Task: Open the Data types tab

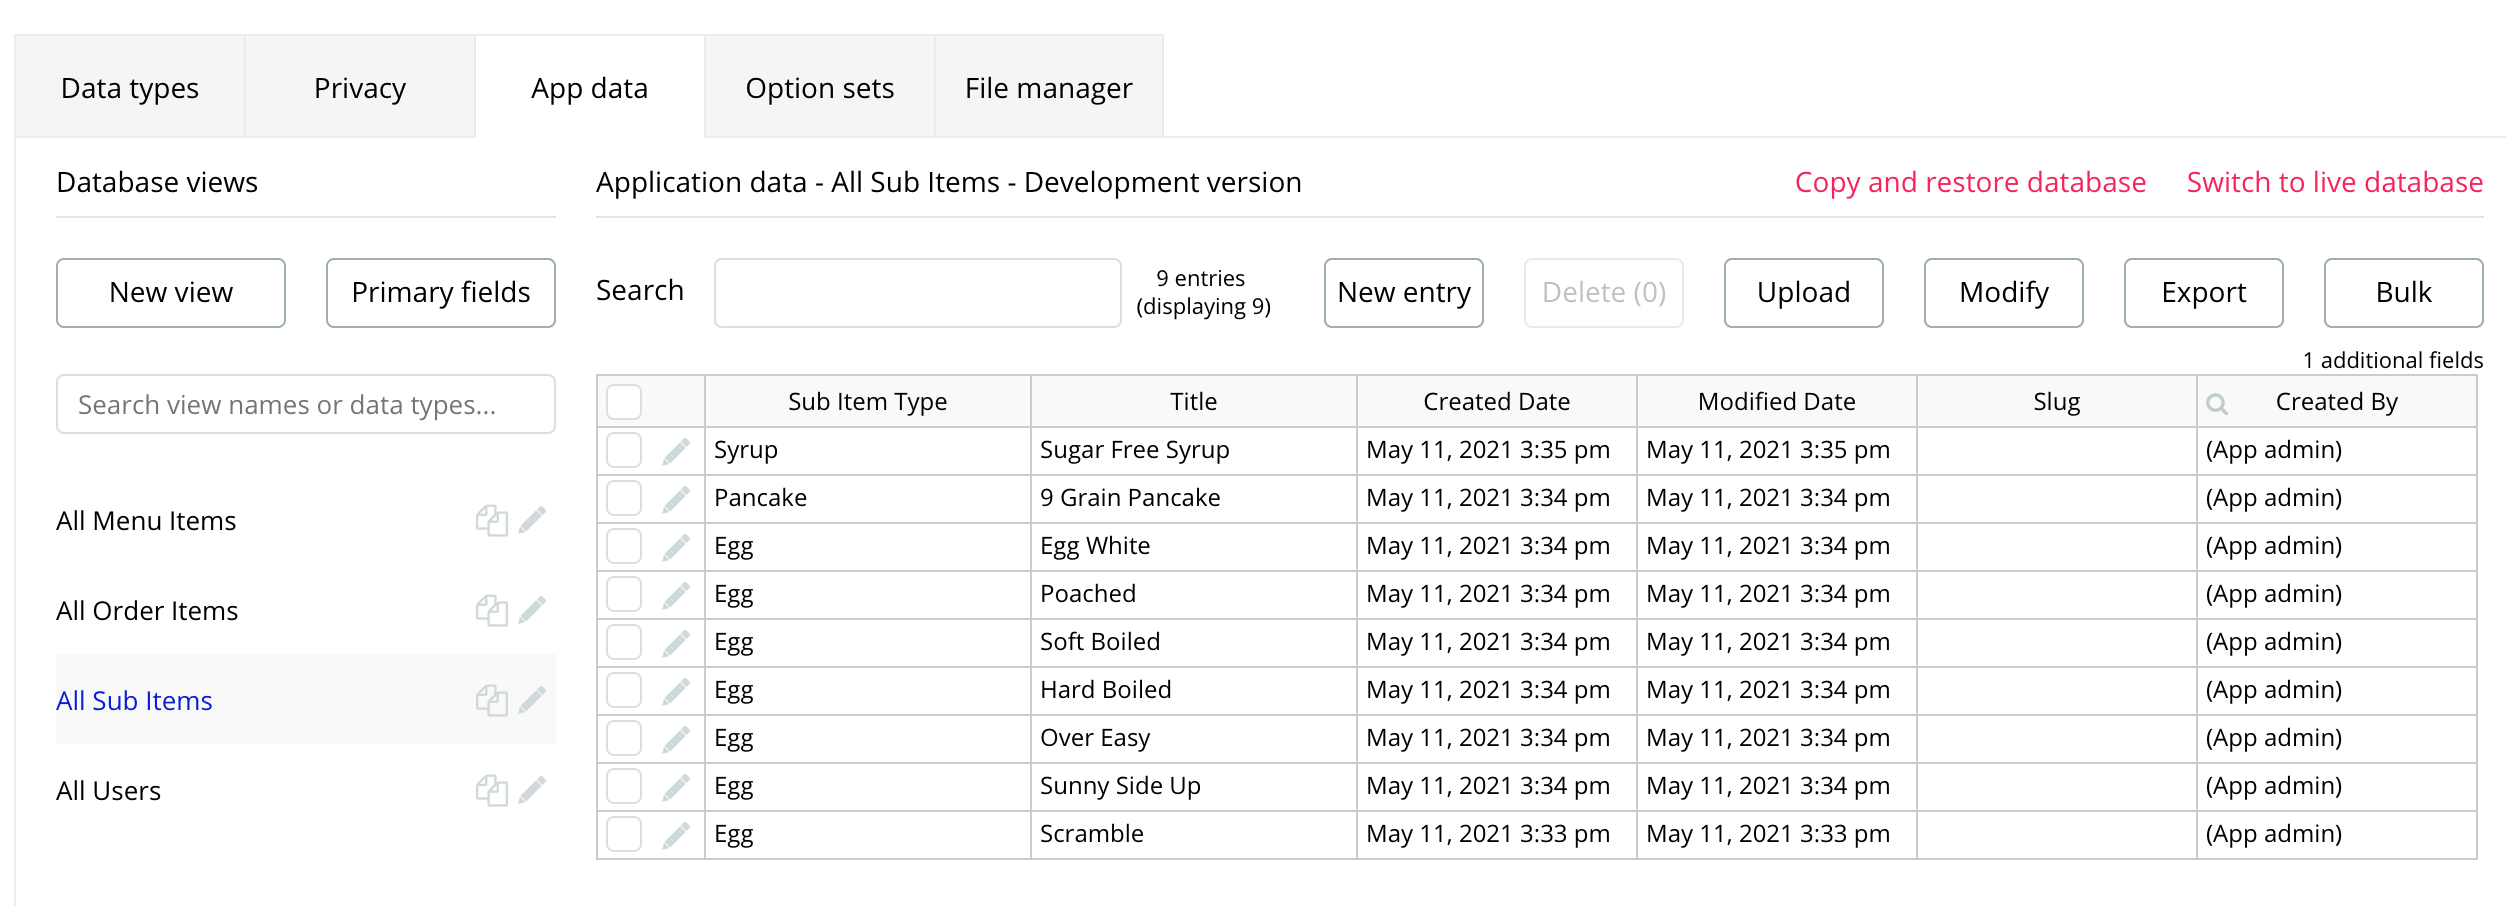Action: pos(130,88)
